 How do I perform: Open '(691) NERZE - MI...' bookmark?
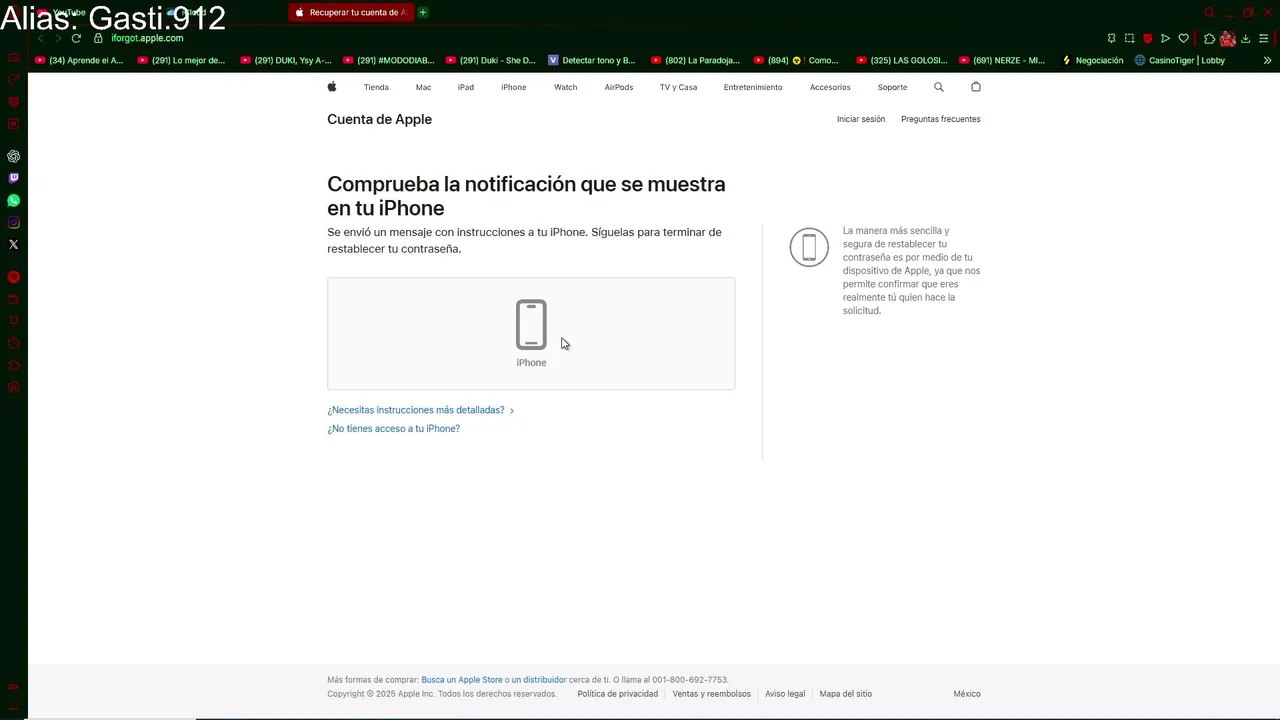pos(1002,60)
